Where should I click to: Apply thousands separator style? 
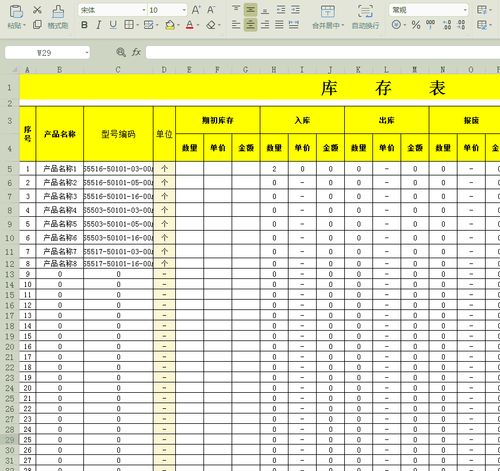click(430, 24)
